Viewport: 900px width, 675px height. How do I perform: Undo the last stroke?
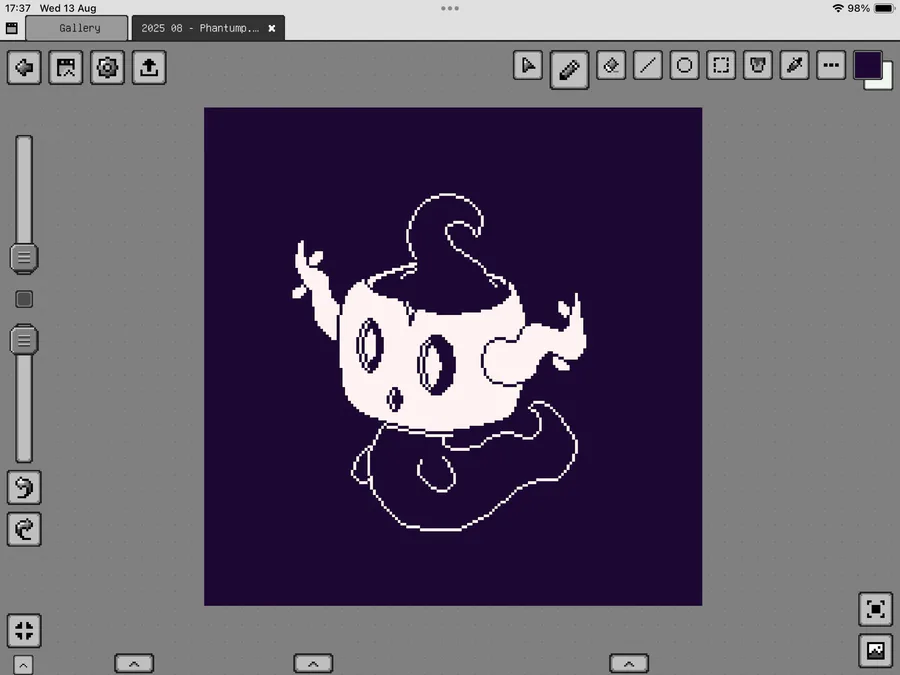(24, 488)
